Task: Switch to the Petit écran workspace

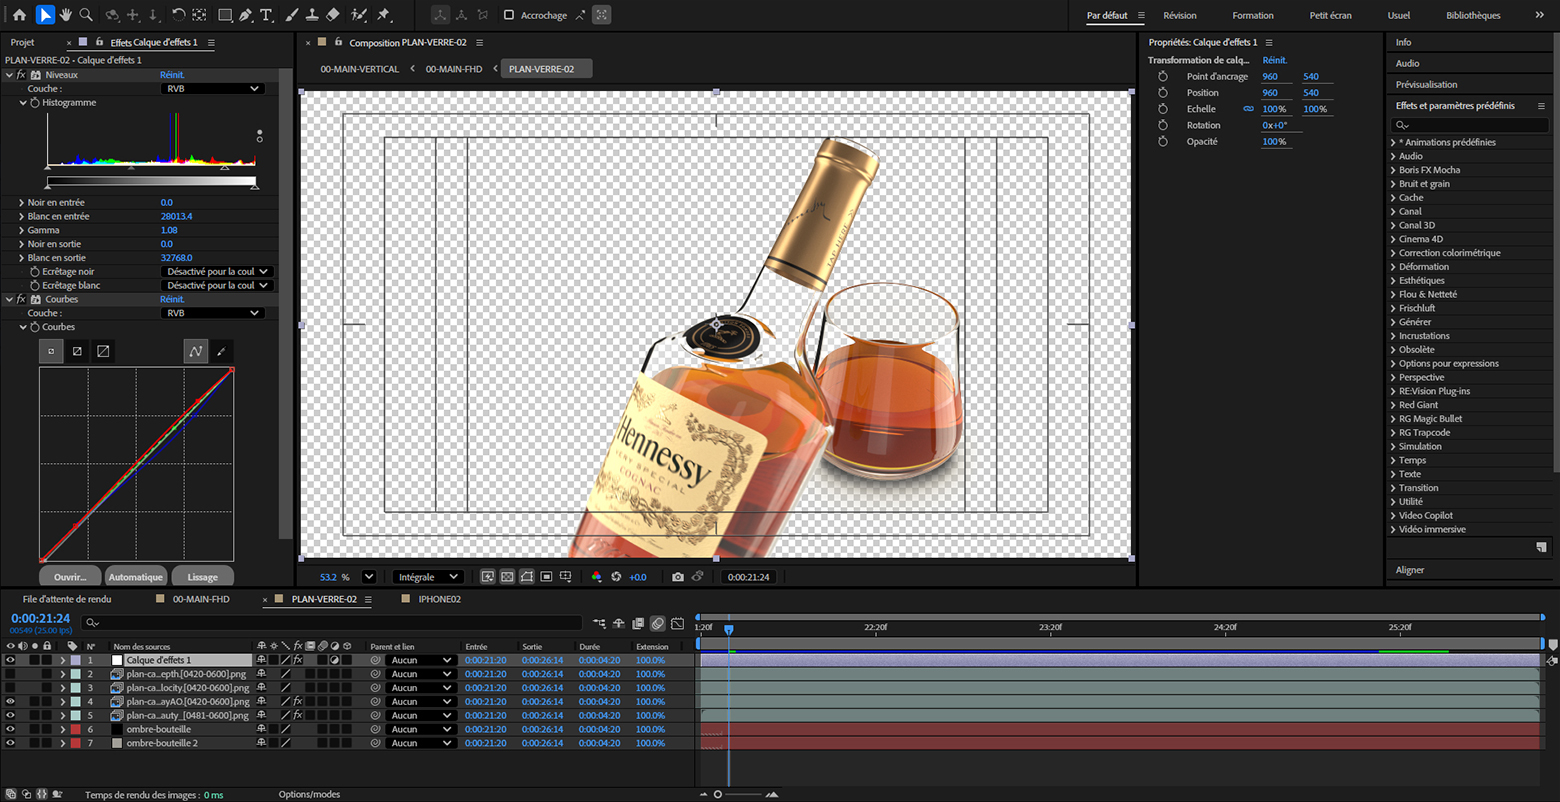Action: (1330, 15)
